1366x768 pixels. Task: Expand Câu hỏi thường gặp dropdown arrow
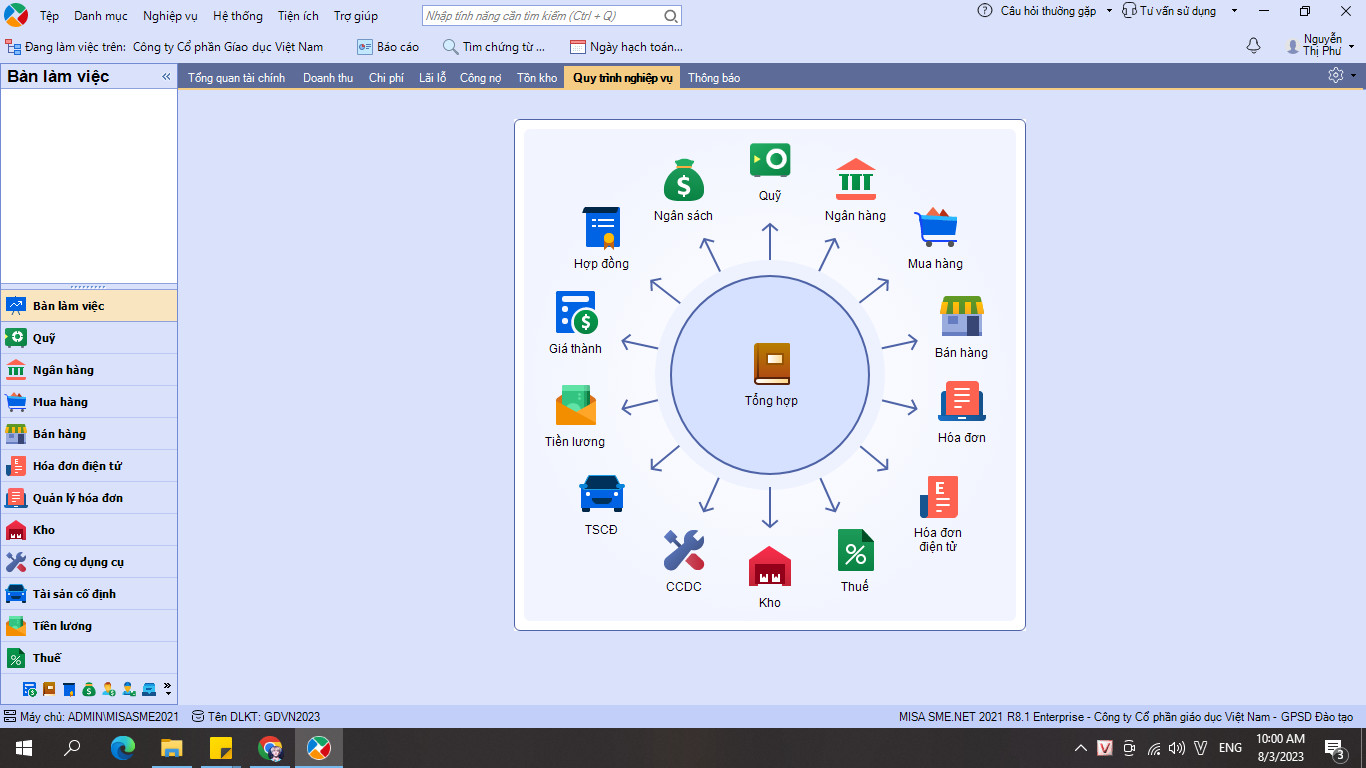(x=1109, y=11)
